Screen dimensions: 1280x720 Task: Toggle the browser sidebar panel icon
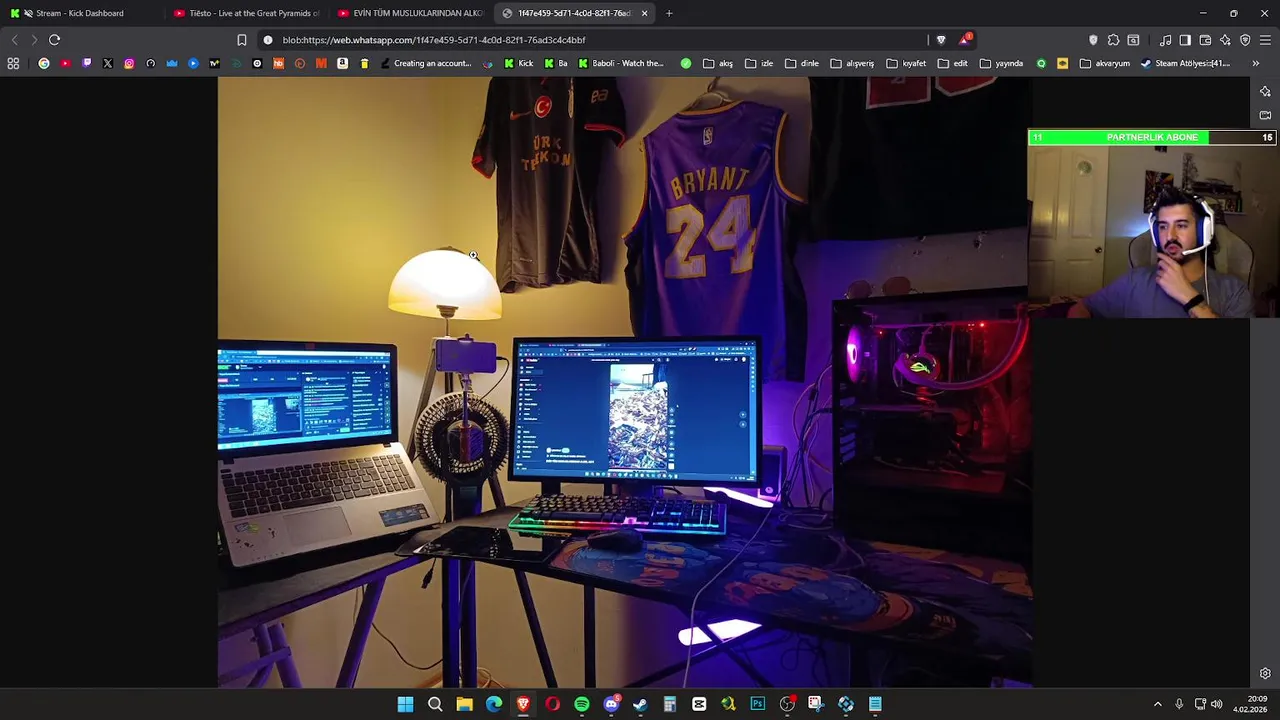point(1185,40)
